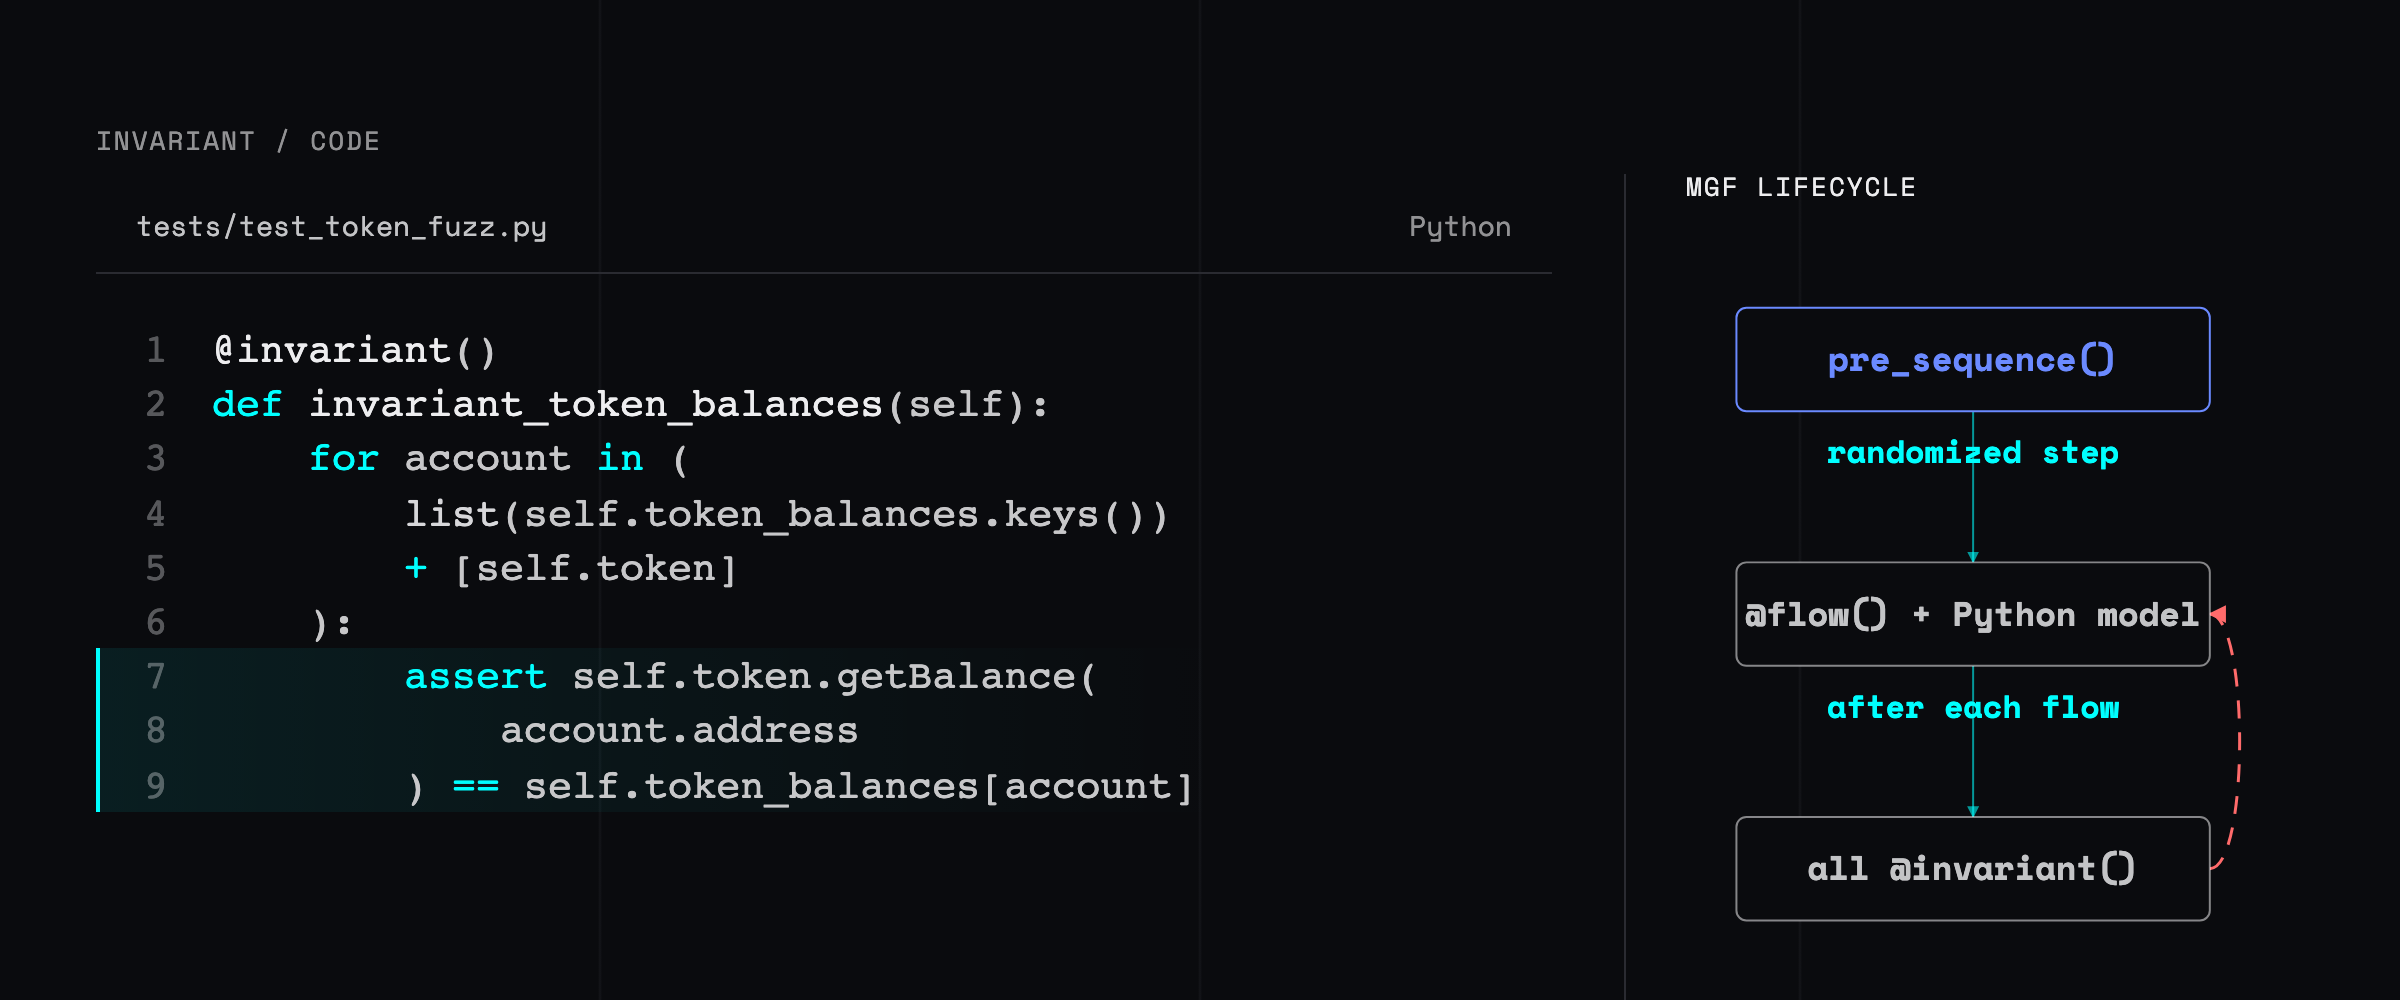The height and width of the screenshot is (1000, 2400).
Task: Click the 'for' keyword on line 3
Action: click(x=344, y=458)
